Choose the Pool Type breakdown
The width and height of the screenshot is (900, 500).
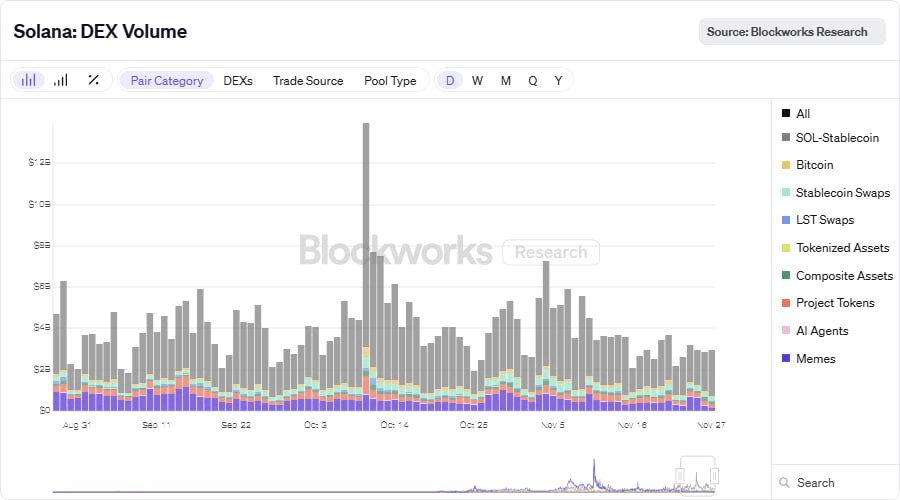tap(390, 80)
